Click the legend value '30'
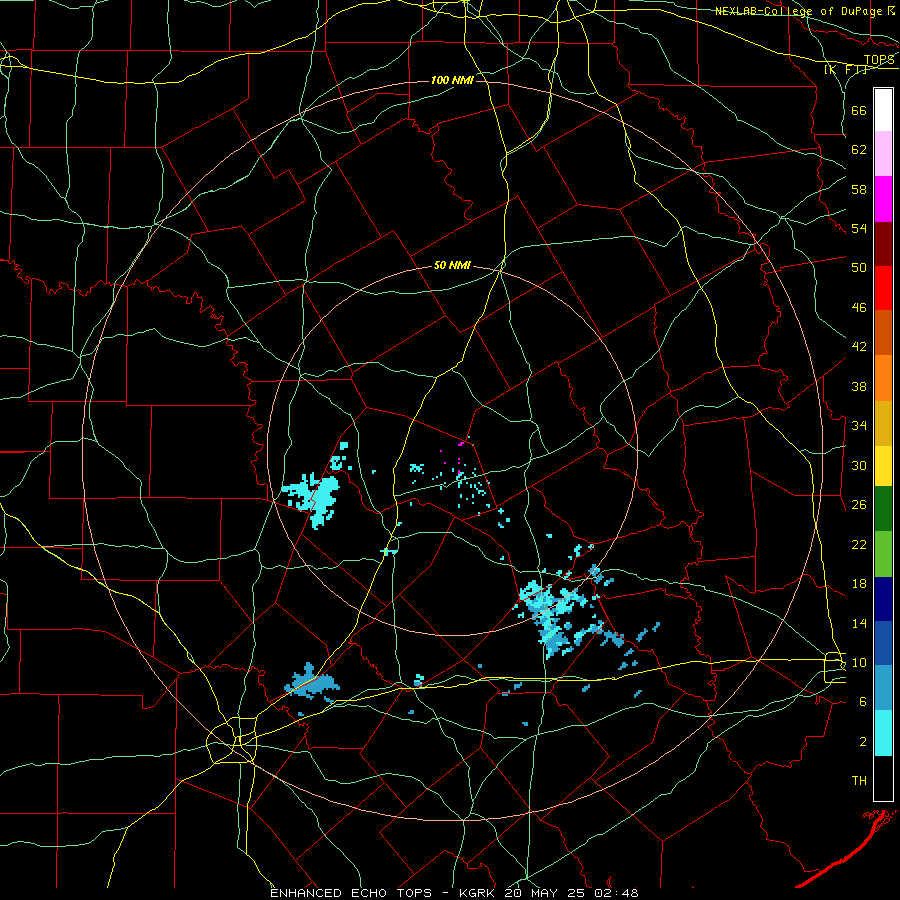900x900 pixels. (859, 465)
